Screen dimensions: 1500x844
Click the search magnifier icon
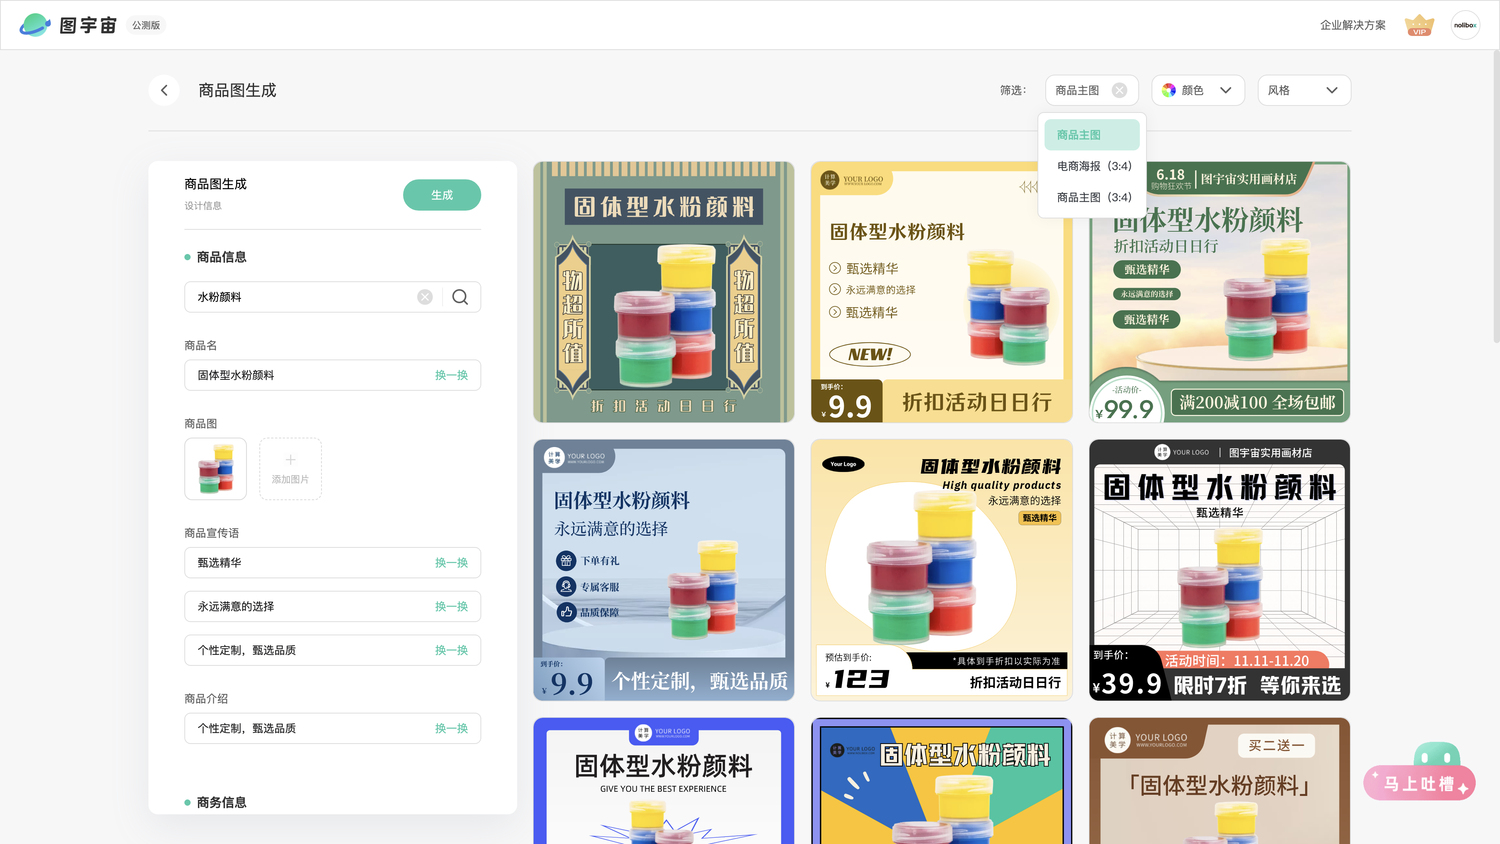point(460,297)
